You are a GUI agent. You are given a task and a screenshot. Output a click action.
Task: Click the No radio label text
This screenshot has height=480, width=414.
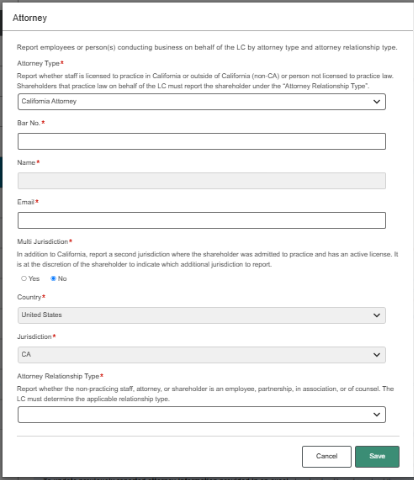(x=62, y=279)
